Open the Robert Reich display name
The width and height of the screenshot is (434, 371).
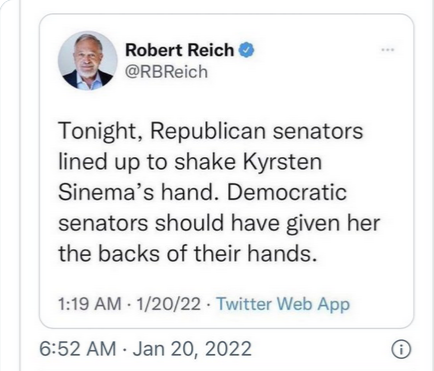point(179,50)
